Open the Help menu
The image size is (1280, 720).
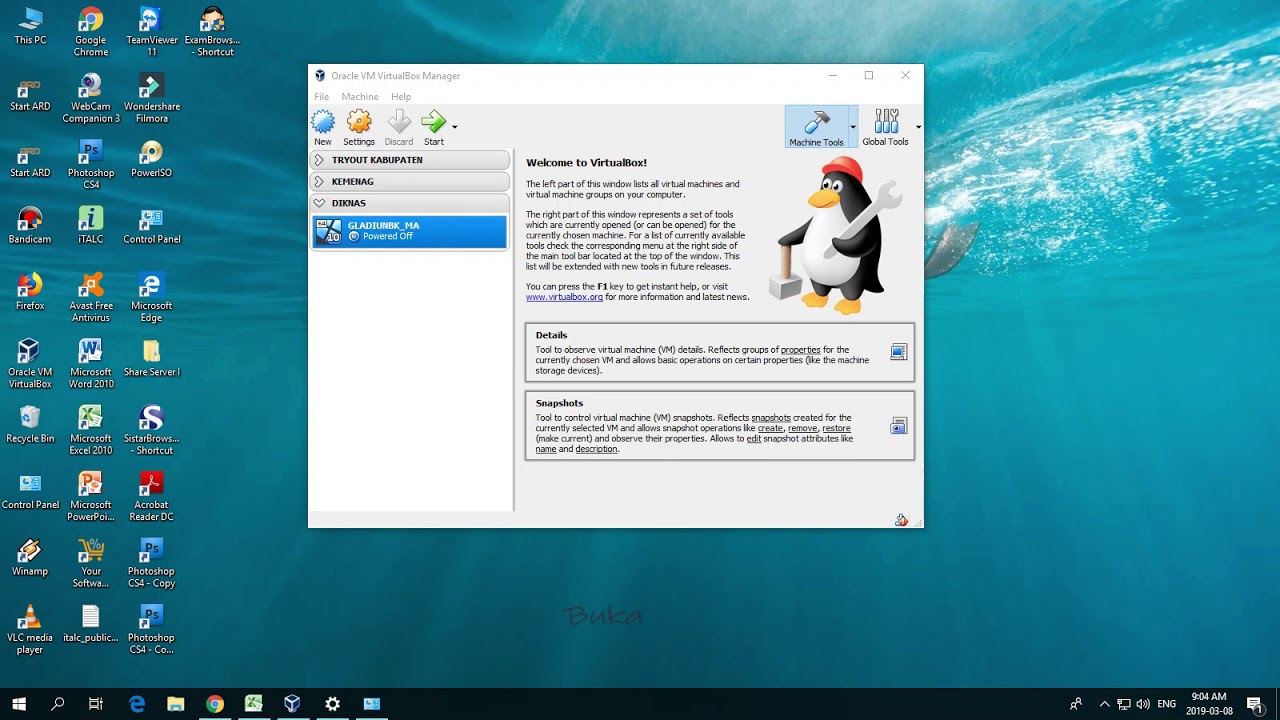(x=401, y=97)
